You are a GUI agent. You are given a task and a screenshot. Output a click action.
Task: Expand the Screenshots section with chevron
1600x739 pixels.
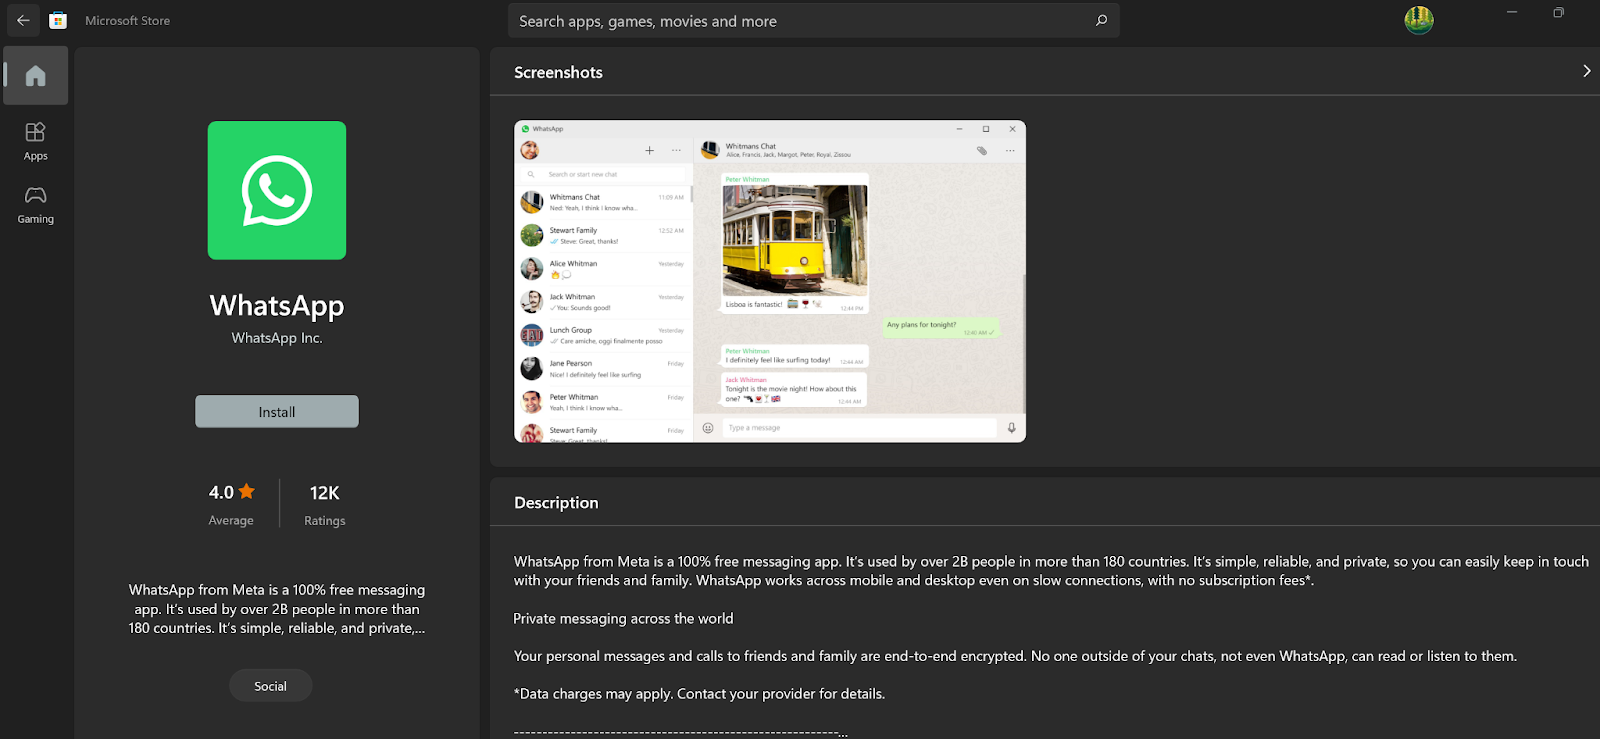[1586, 71]
